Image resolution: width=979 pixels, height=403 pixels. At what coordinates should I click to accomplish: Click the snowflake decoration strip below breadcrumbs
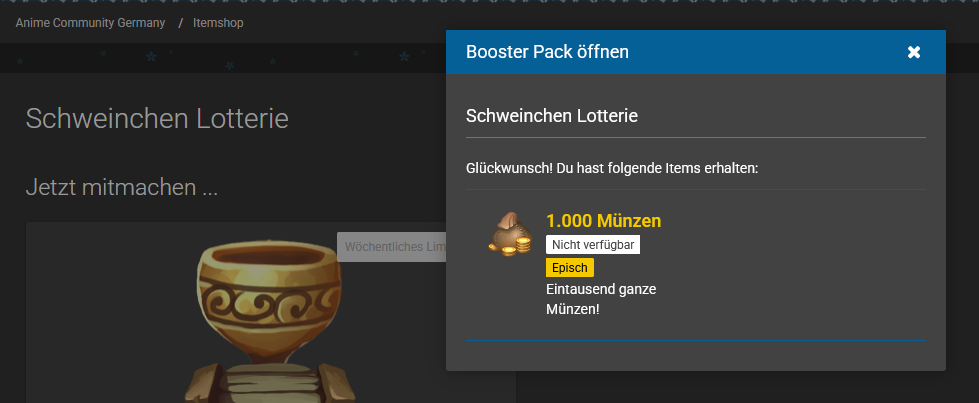(x=223, y=58)
